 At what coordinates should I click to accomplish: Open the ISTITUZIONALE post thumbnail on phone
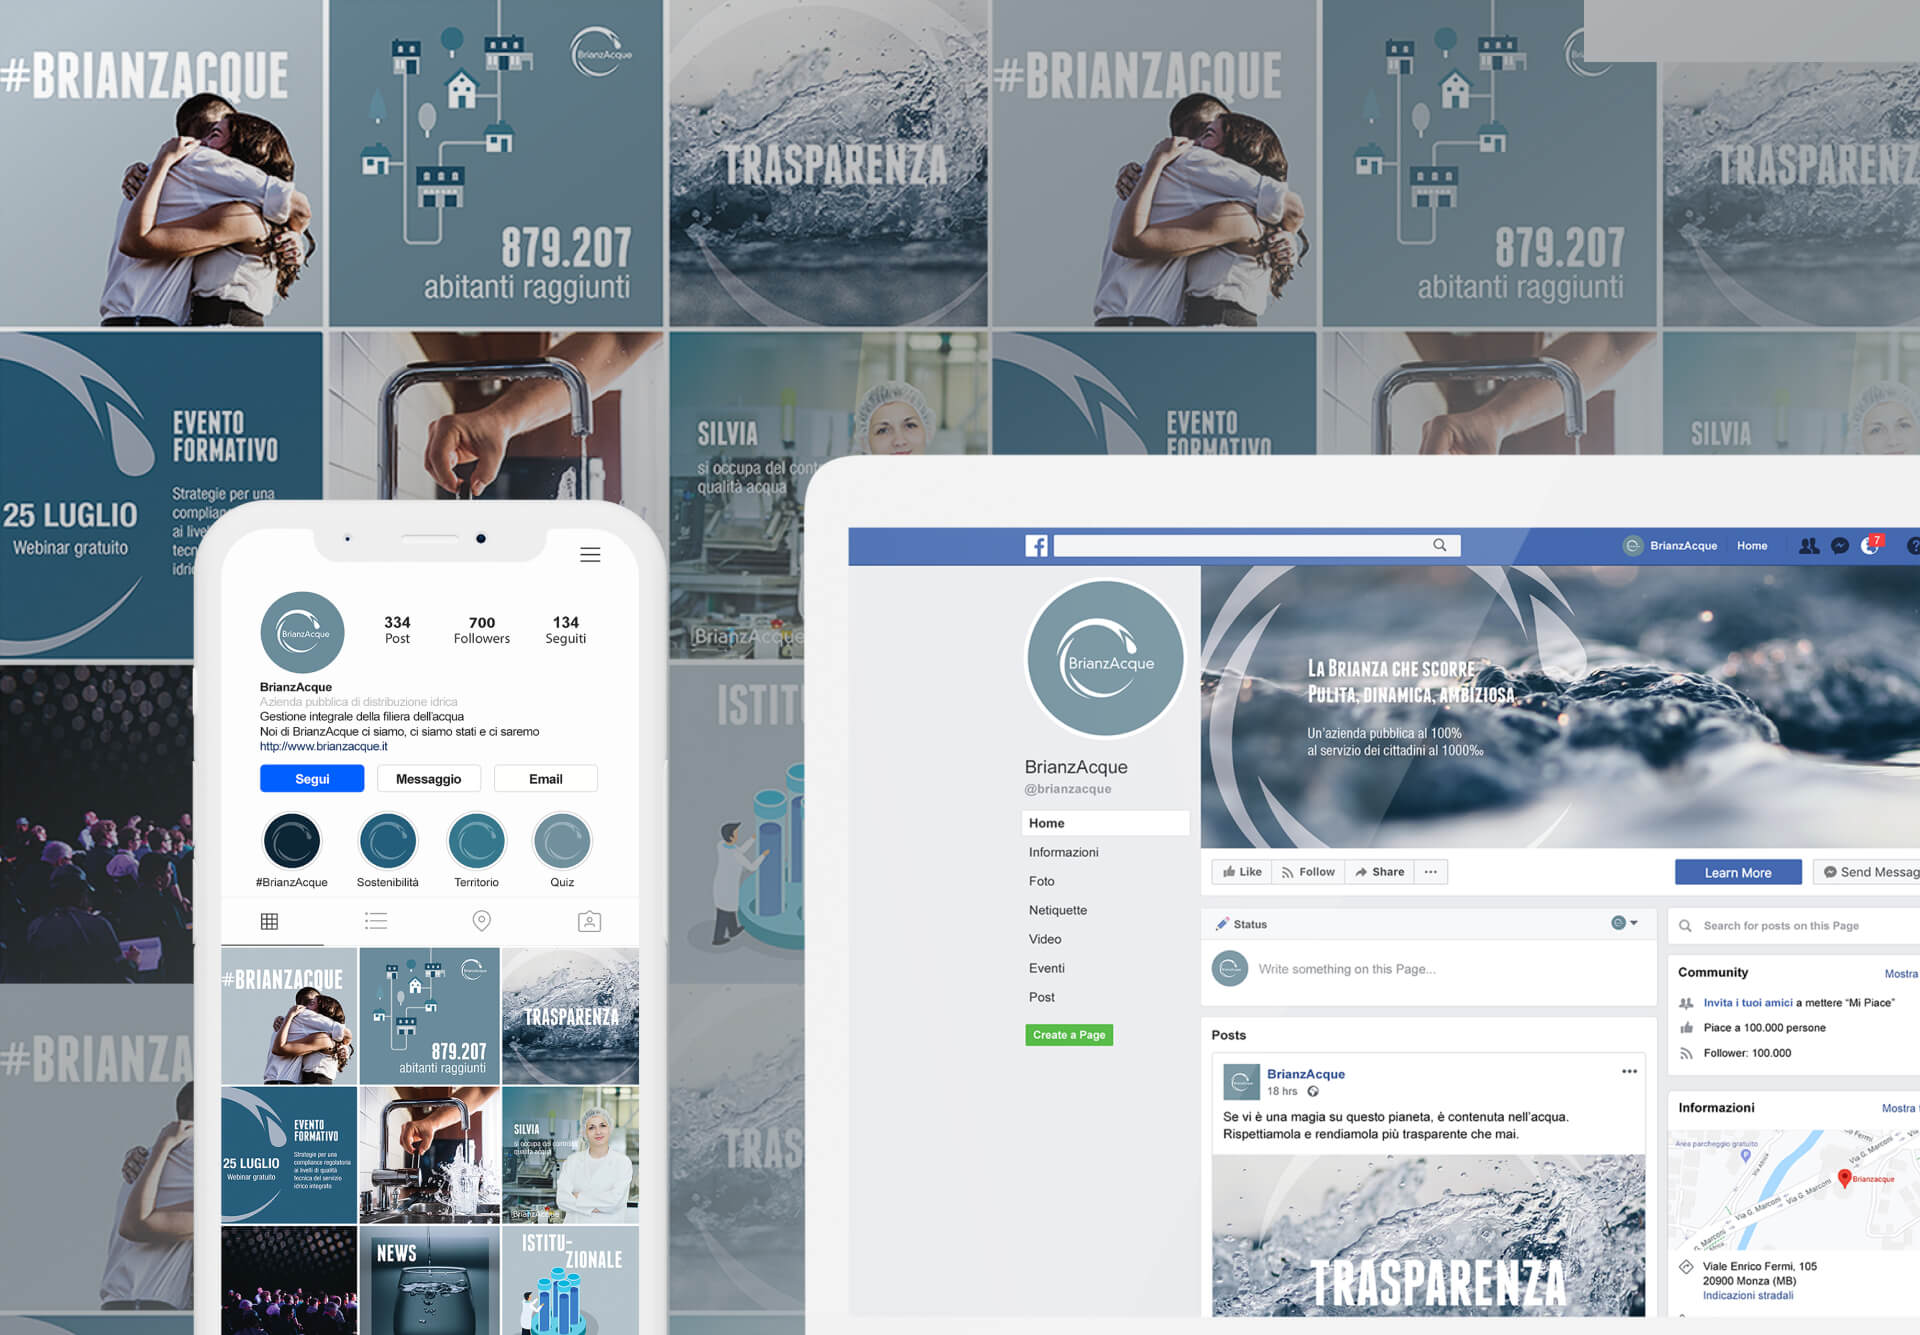coord(570,1281)
